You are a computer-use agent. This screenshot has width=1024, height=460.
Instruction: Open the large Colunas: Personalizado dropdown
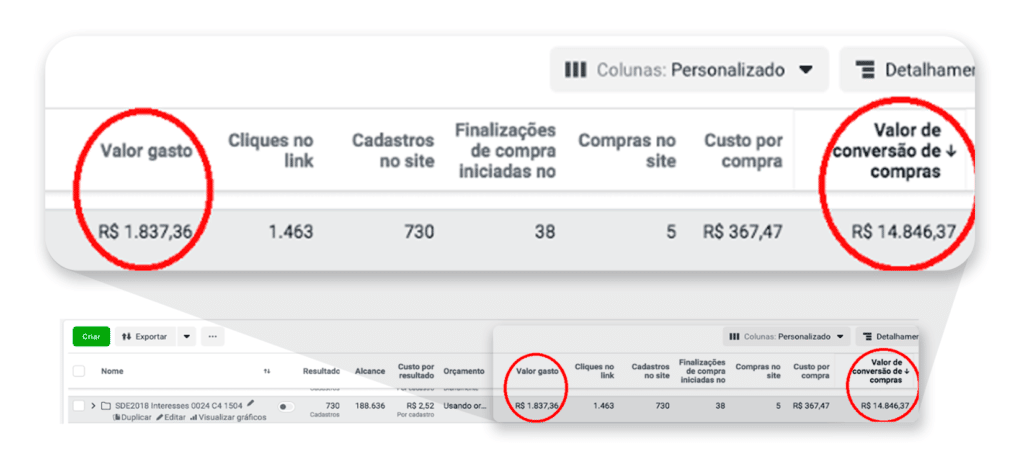[688, 70]
